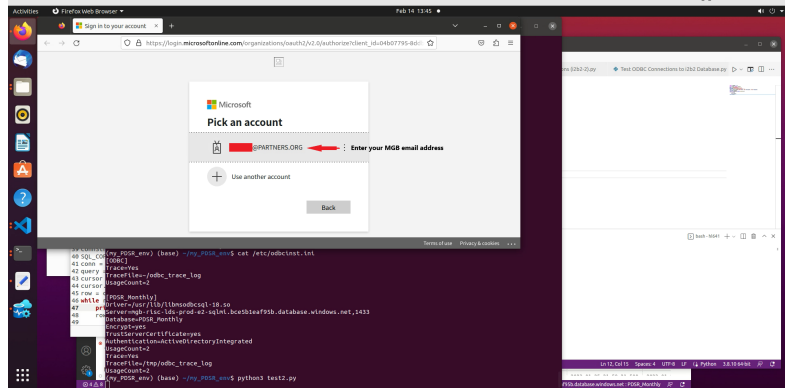
Task: Click the VS Code minimap preview
Action: pos(753,90)
